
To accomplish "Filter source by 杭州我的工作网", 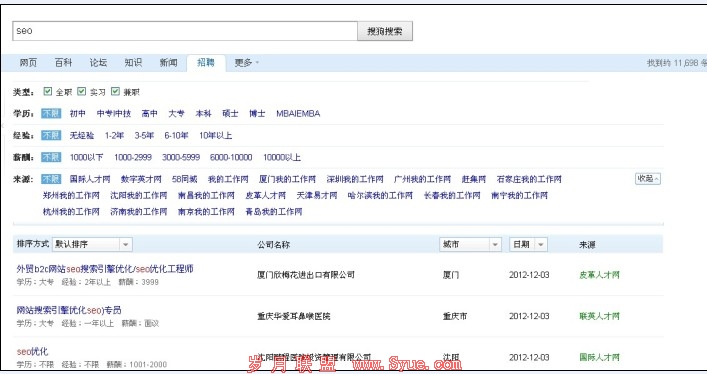I will [x=71, y=212].
